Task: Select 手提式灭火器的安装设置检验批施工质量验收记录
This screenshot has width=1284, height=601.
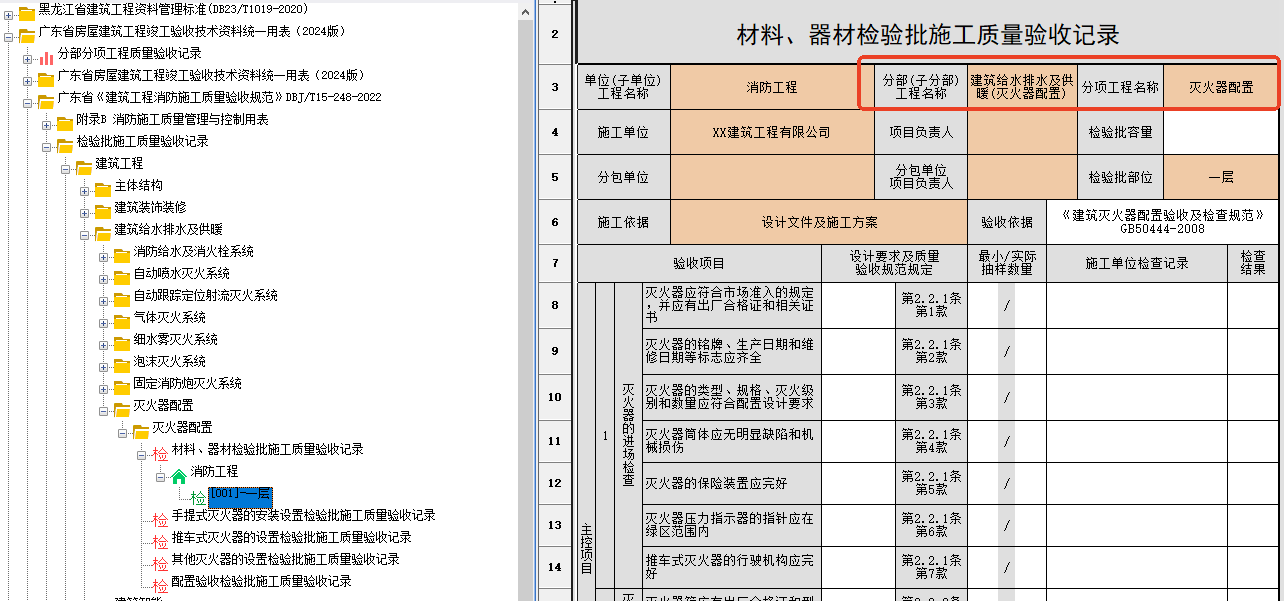Action: click(x=304, y=516)
